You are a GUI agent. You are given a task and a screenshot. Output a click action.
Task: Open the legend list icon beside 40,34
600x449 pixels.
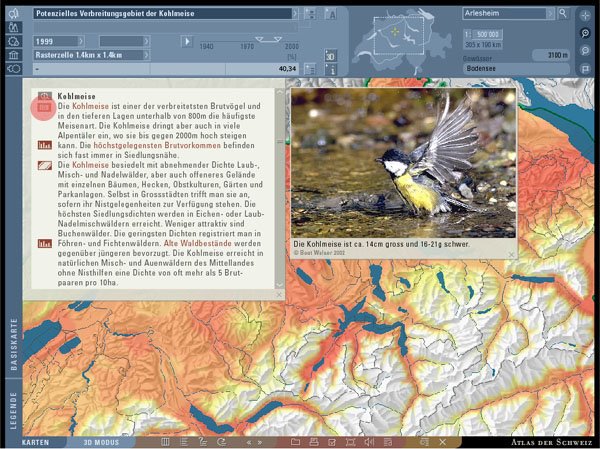pos(310,69)
